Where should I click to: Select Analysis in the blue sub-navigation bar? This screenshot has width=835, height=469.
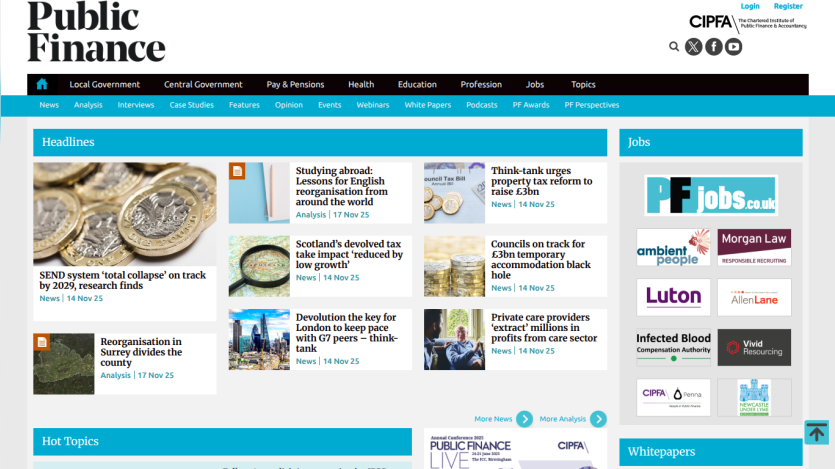[x=88, y=105]
